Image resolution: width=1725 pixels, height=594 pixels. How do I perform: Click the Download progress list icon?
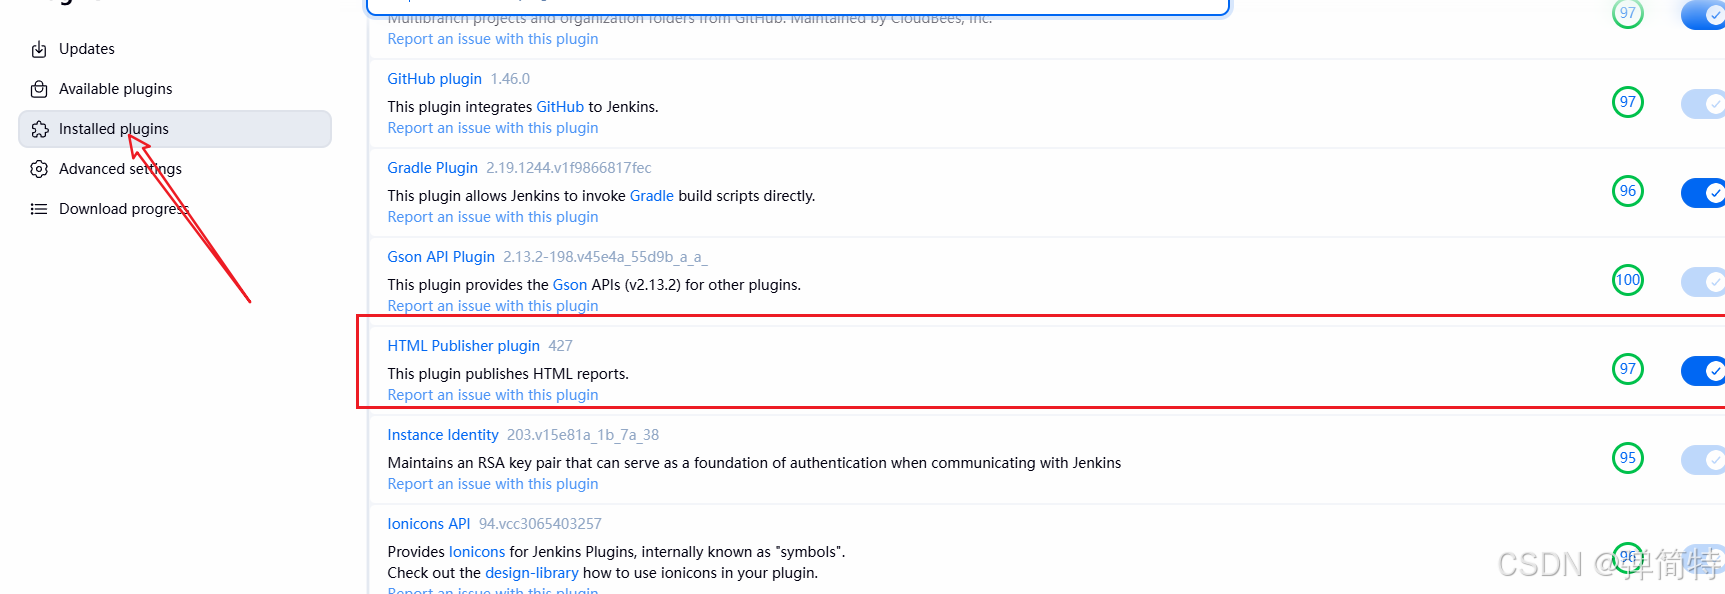tap(39, 209)
